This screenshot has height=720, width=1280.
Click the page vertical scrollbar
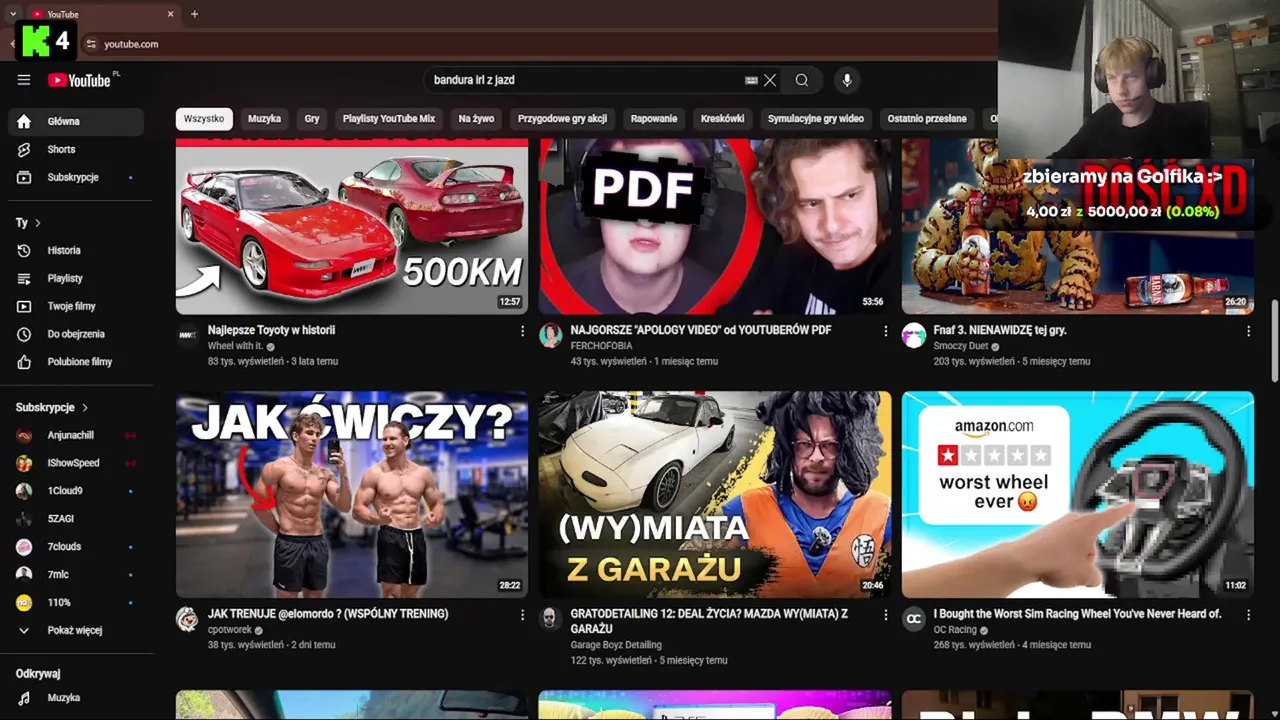point(1275,340)
